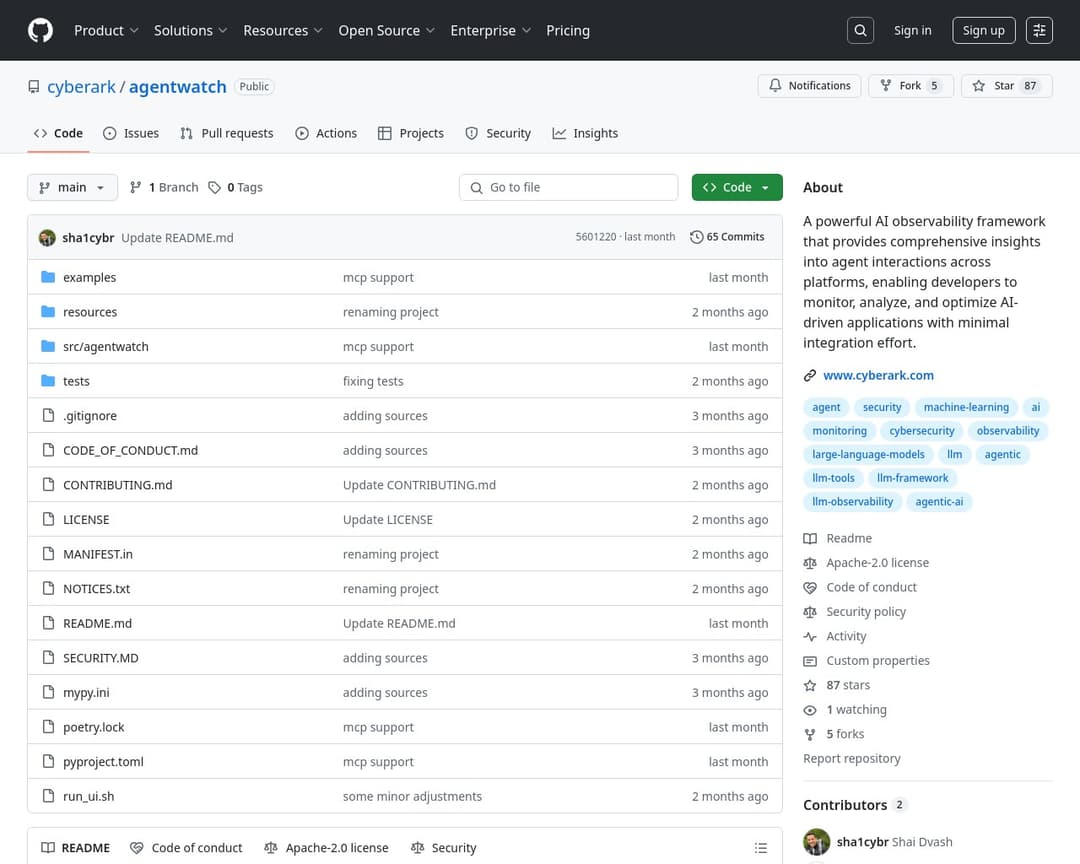Click the agentic-ai topic tag
The image size is (1080, 864).
(939, 502)
